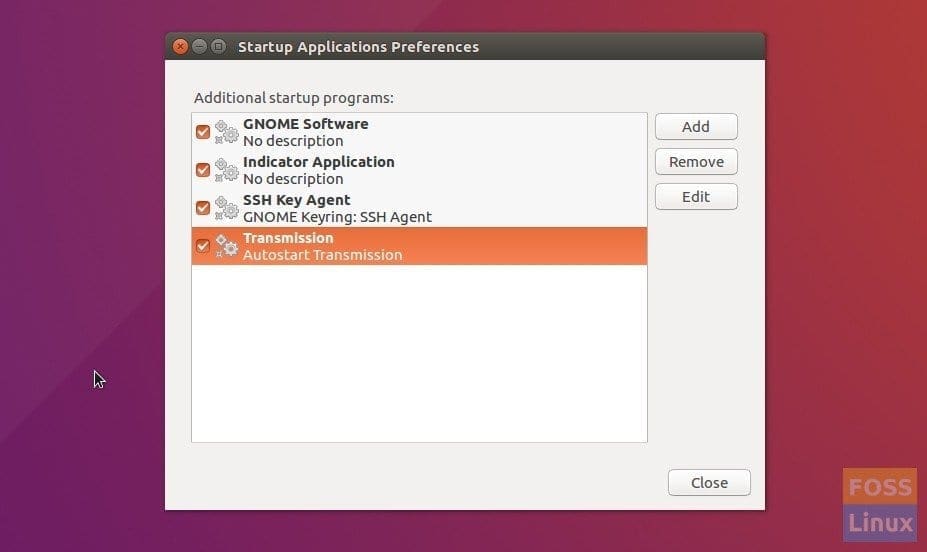Select the Indicator Application entry name
Image resolution: width=927 pixels, height=552 pixels.
pyautogui.click(x=319, y=161)
